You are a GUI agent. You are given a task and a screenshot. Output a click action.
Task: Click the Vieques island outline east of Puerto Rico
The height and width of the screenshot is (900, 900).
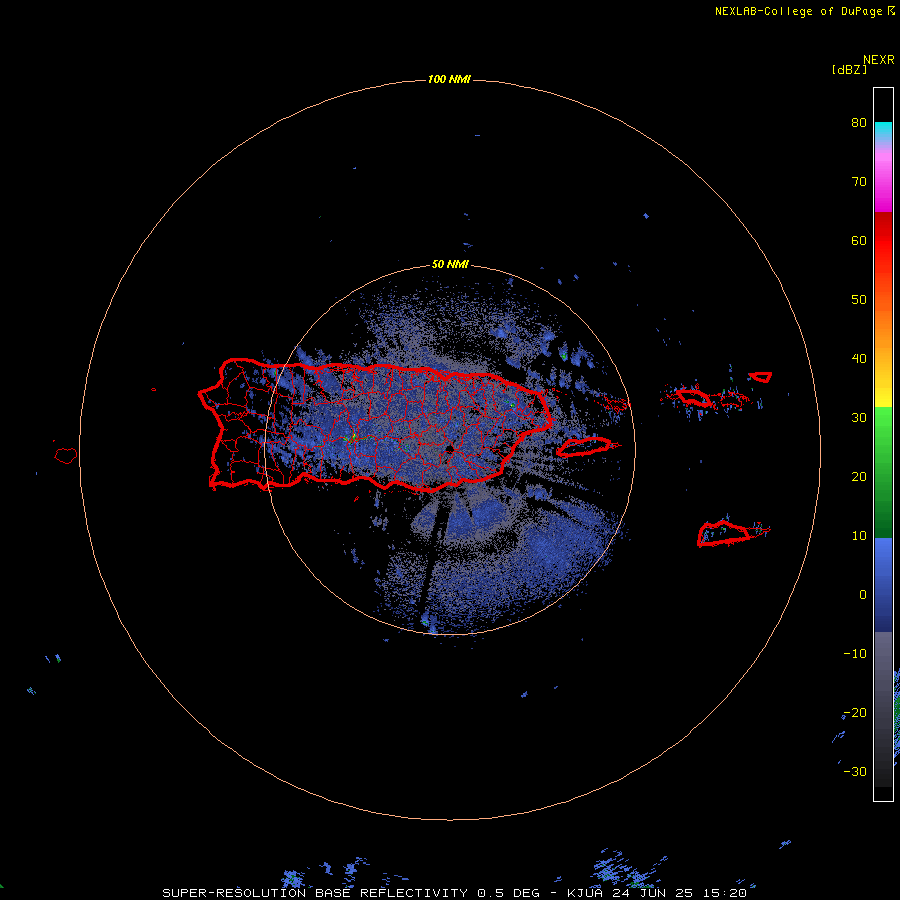584,447
